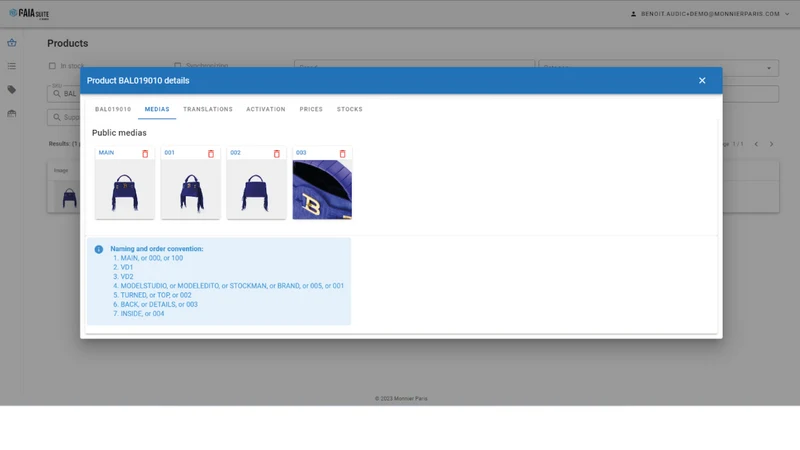Click the 'Naming and order convention' title
Viewport: 800px width, 450px height.
tap(157, 249)
